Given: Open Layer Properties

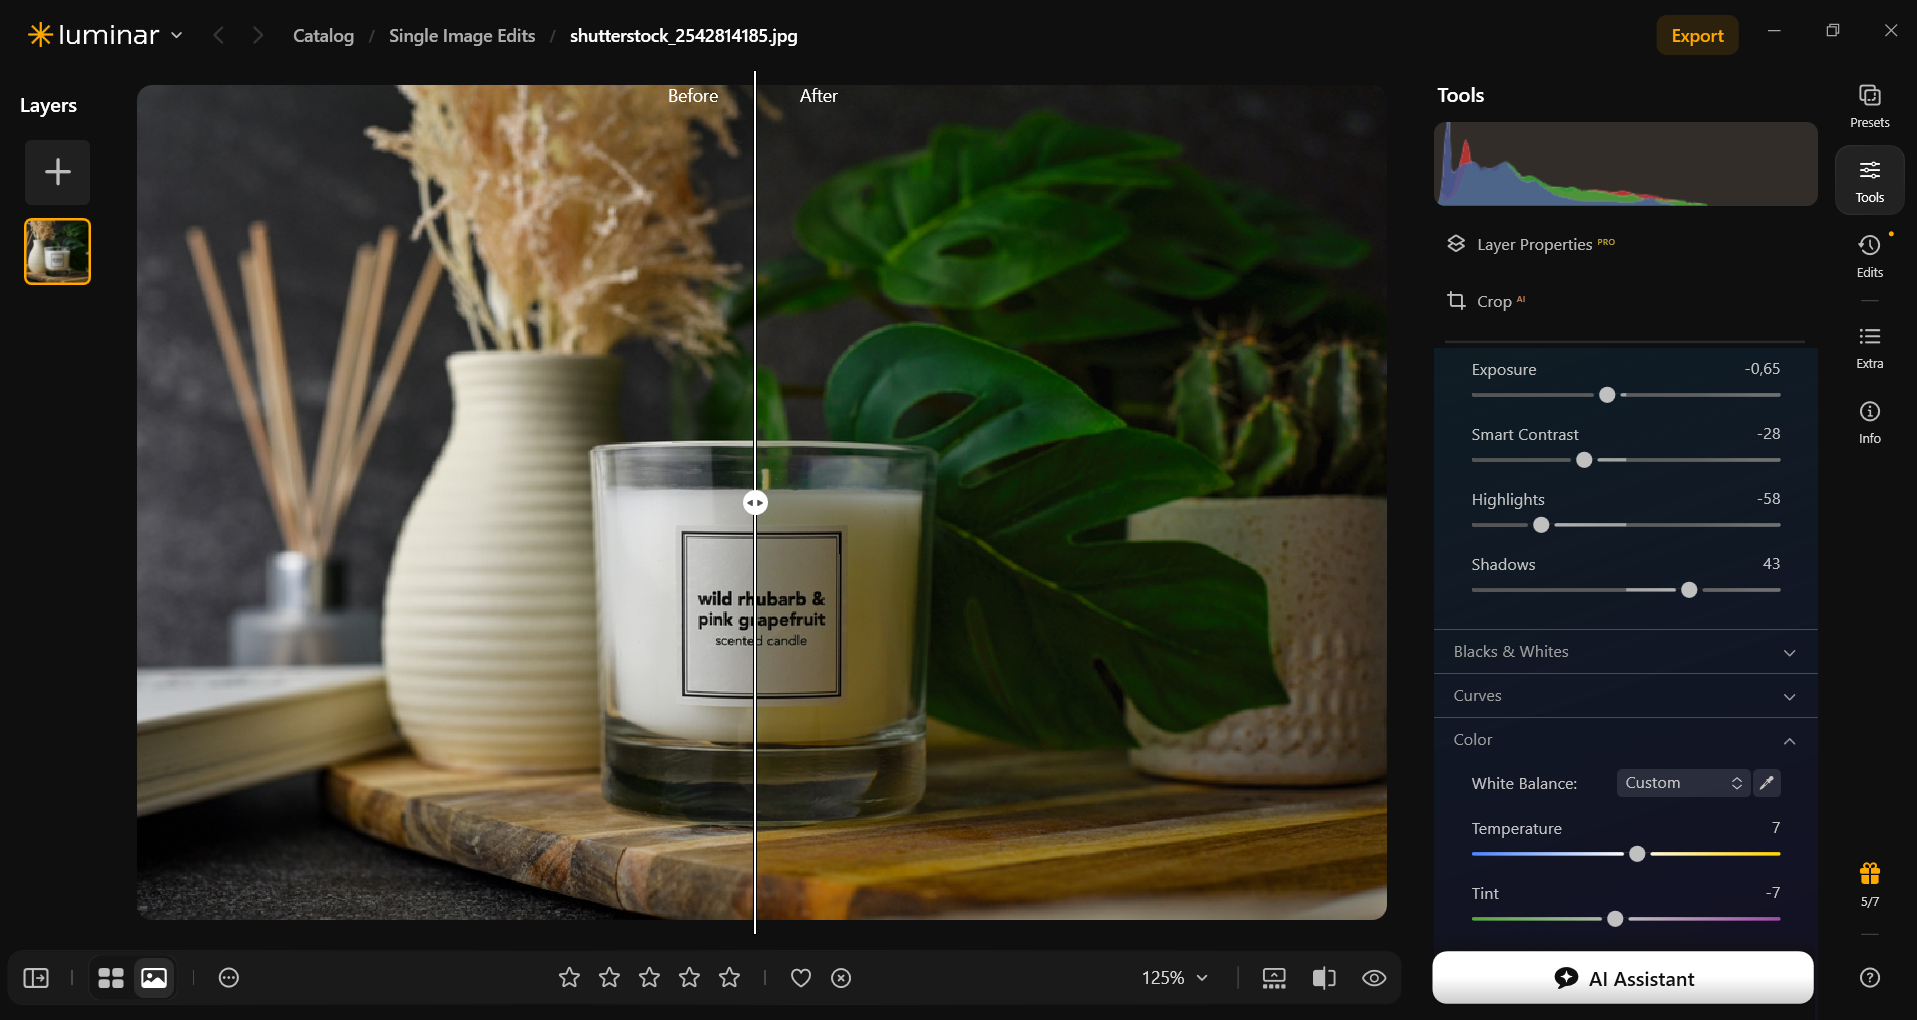Looking at the screenshot, I should pyautogui.click(x=1530, y=244).
